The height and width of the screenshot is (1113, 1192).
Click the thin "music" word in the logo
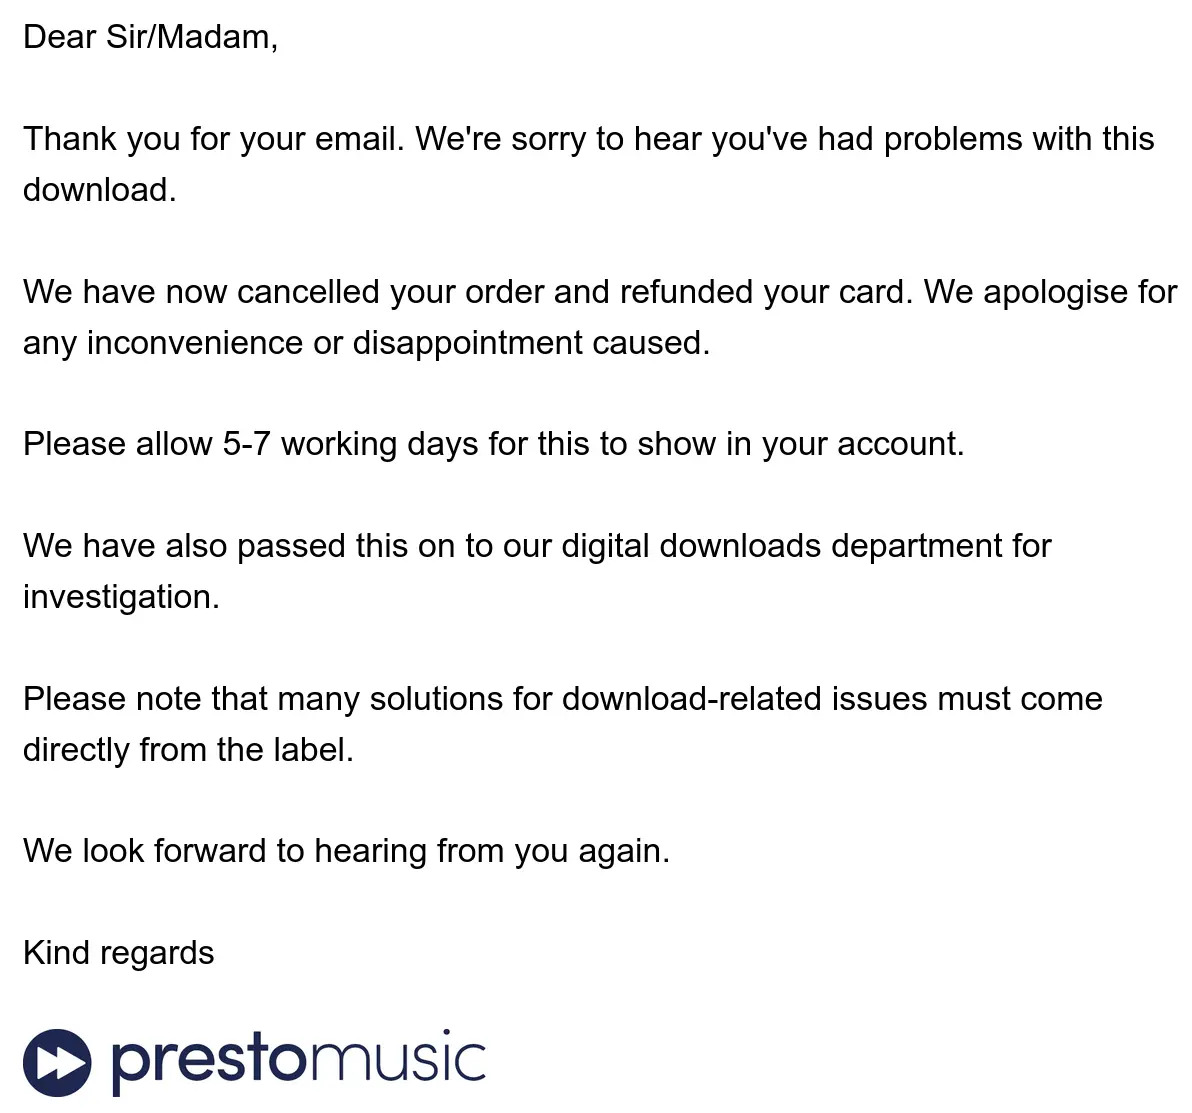click(x=398, y=1060)
